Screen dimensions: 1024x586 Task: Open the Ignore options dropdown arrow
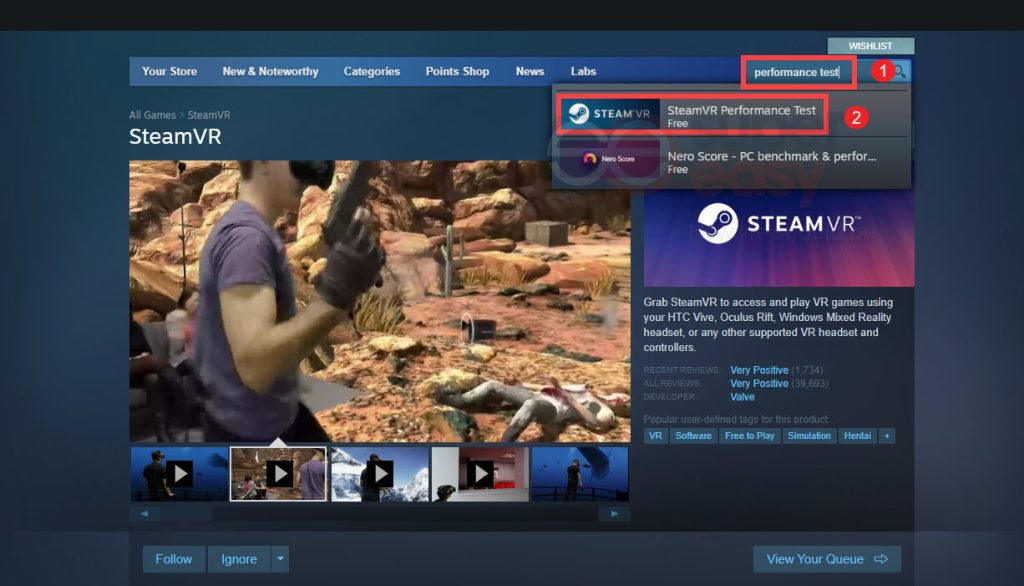coord(281,559)
